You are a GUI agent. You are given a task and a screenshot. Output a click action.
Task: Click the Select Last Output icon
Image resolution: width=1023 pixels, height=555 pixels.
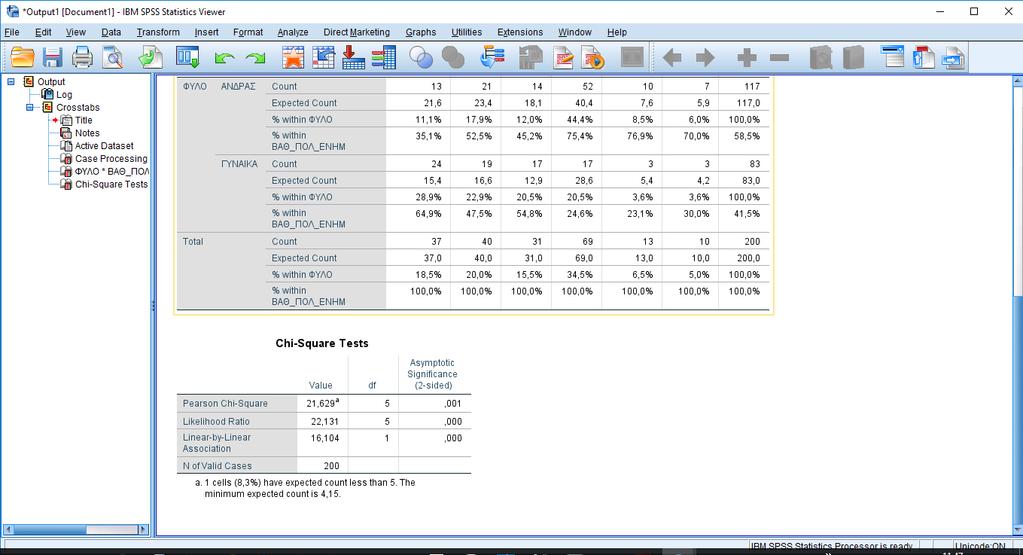tap(493, 58)
